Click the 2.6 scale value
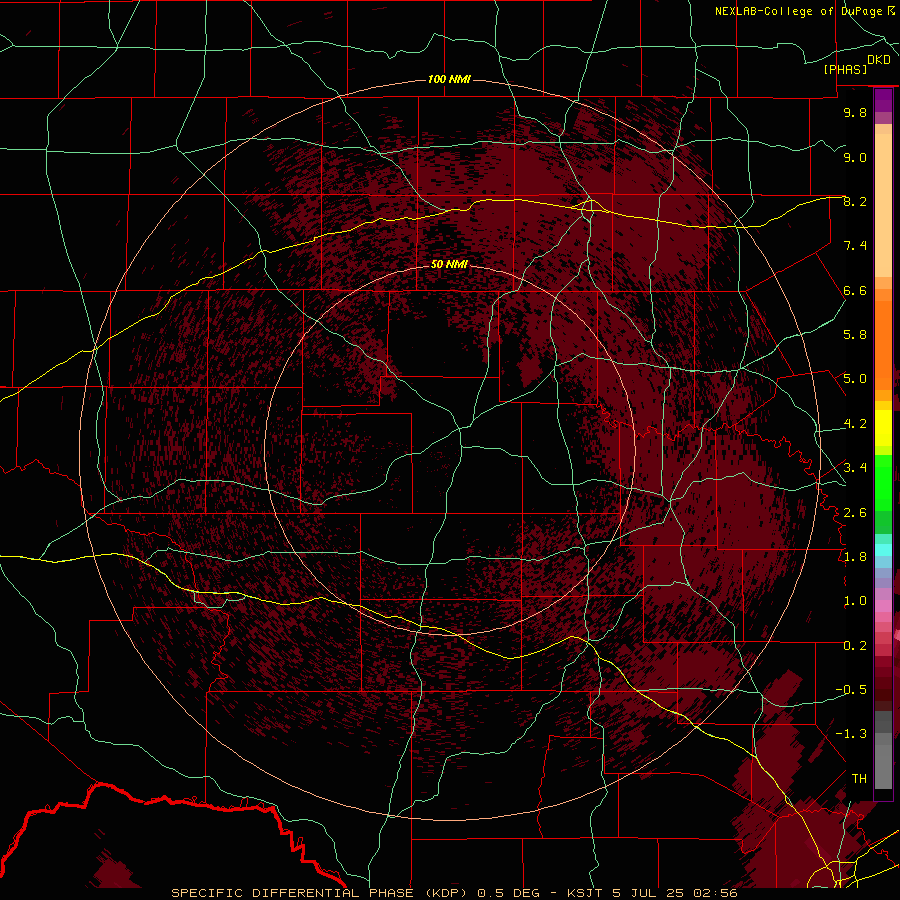 tap(855, 512)
